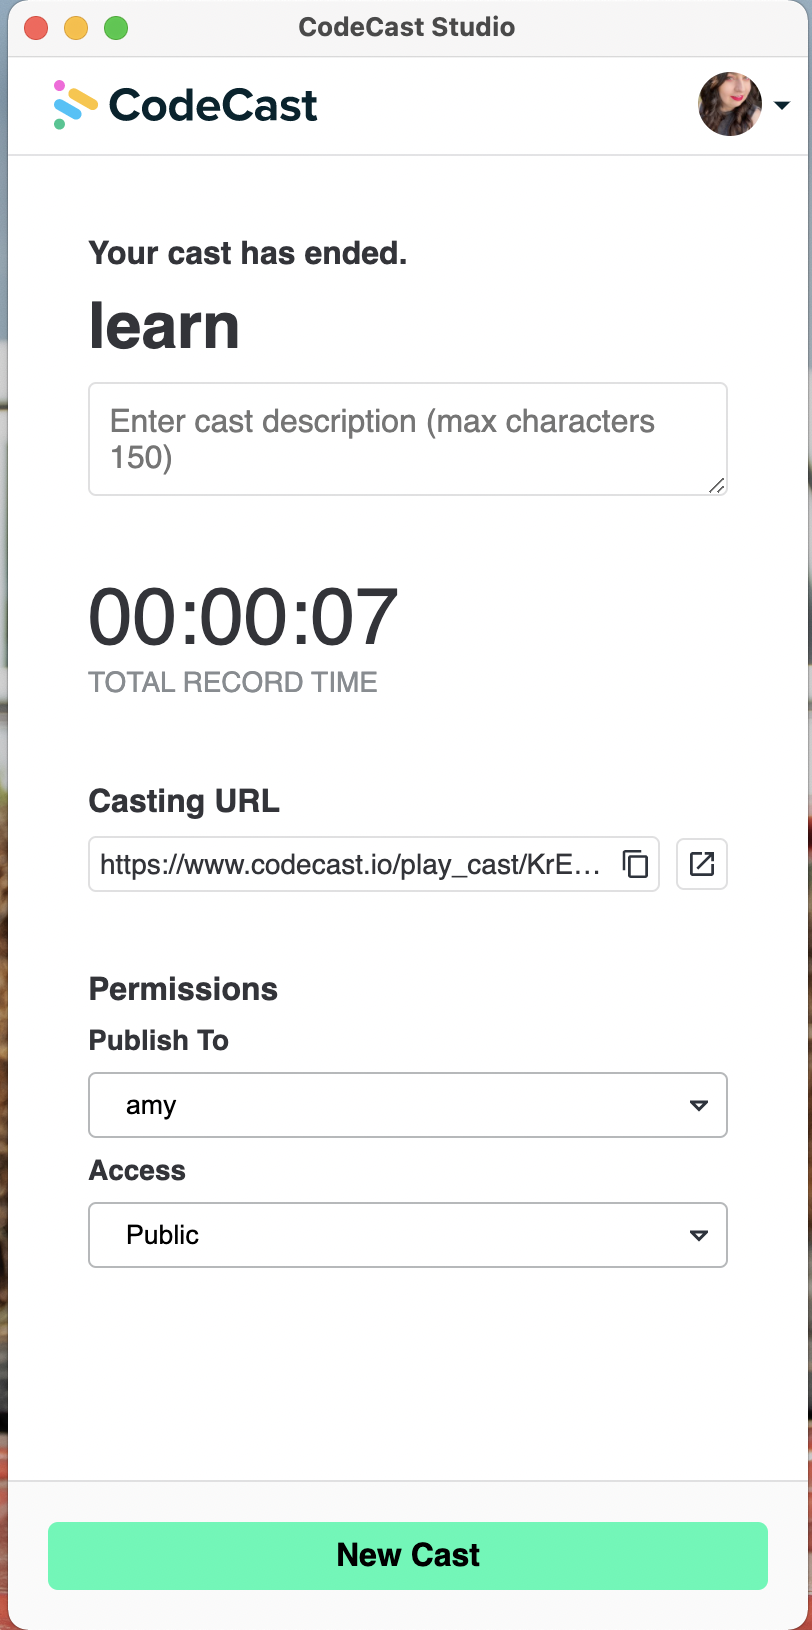Viewport: 812px width, 1630px height.
Task: Open the Publish To dropdown showing amy
Action: [408, 1105]
